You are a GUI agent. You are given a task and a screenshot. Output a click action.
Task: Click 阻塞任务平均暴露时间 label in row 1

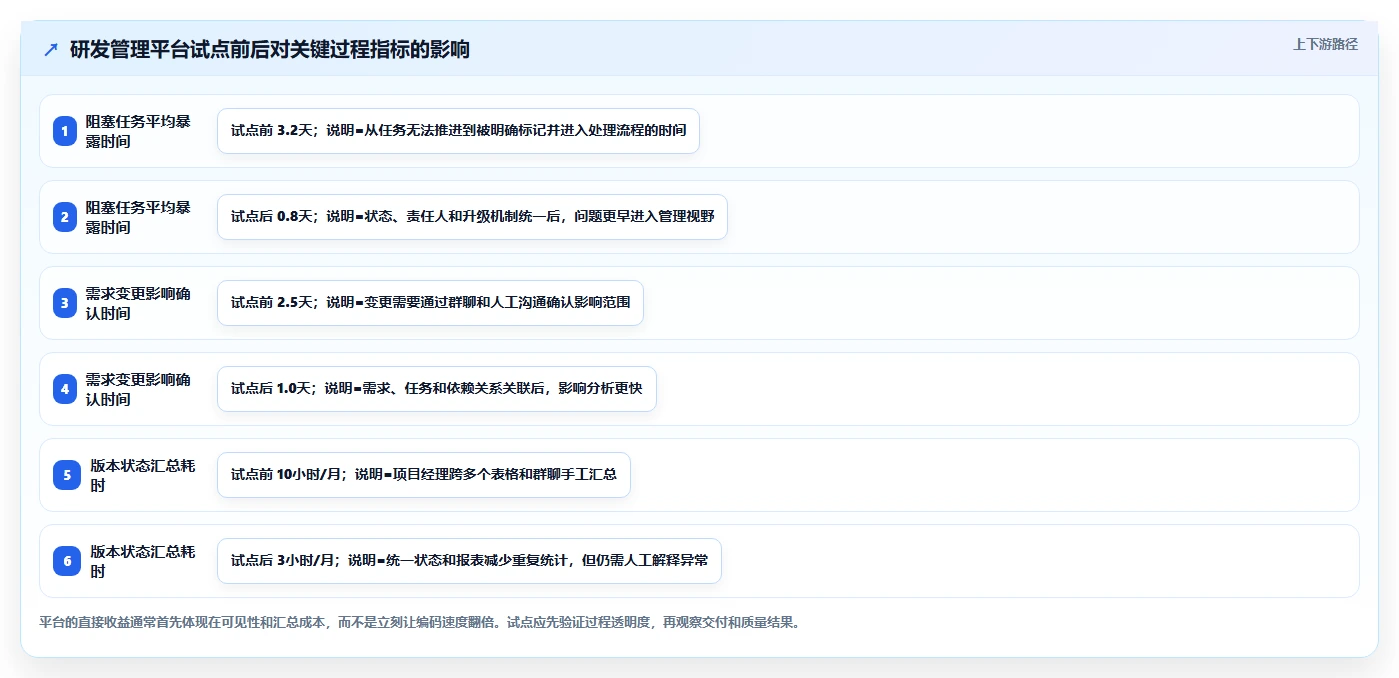coord(138,131)
